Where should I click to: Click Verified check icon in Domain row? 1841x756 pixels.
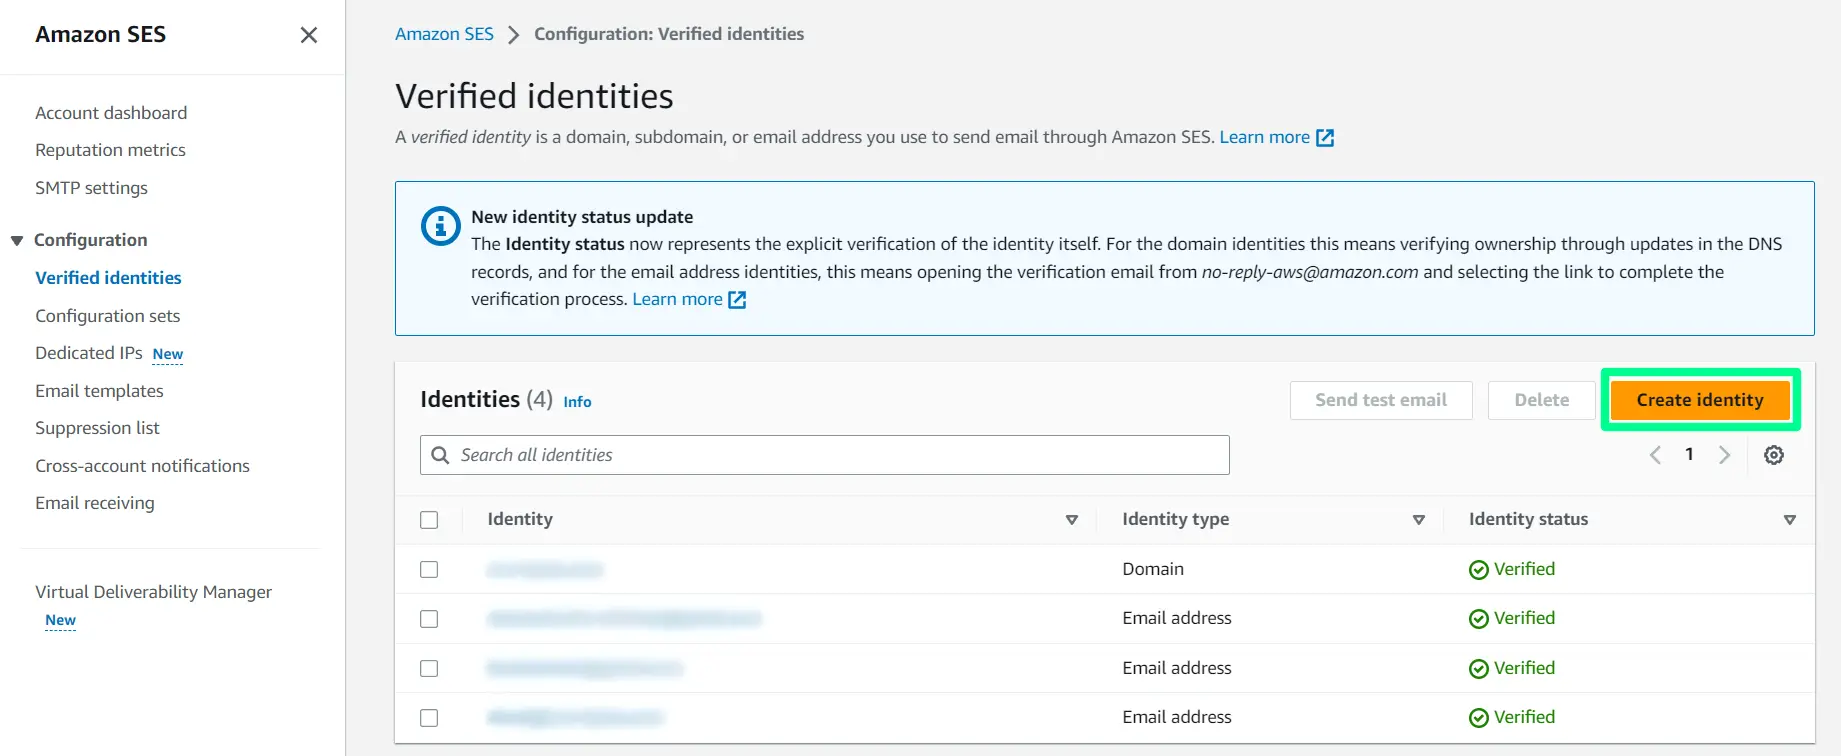click(x=1479, y=570)
